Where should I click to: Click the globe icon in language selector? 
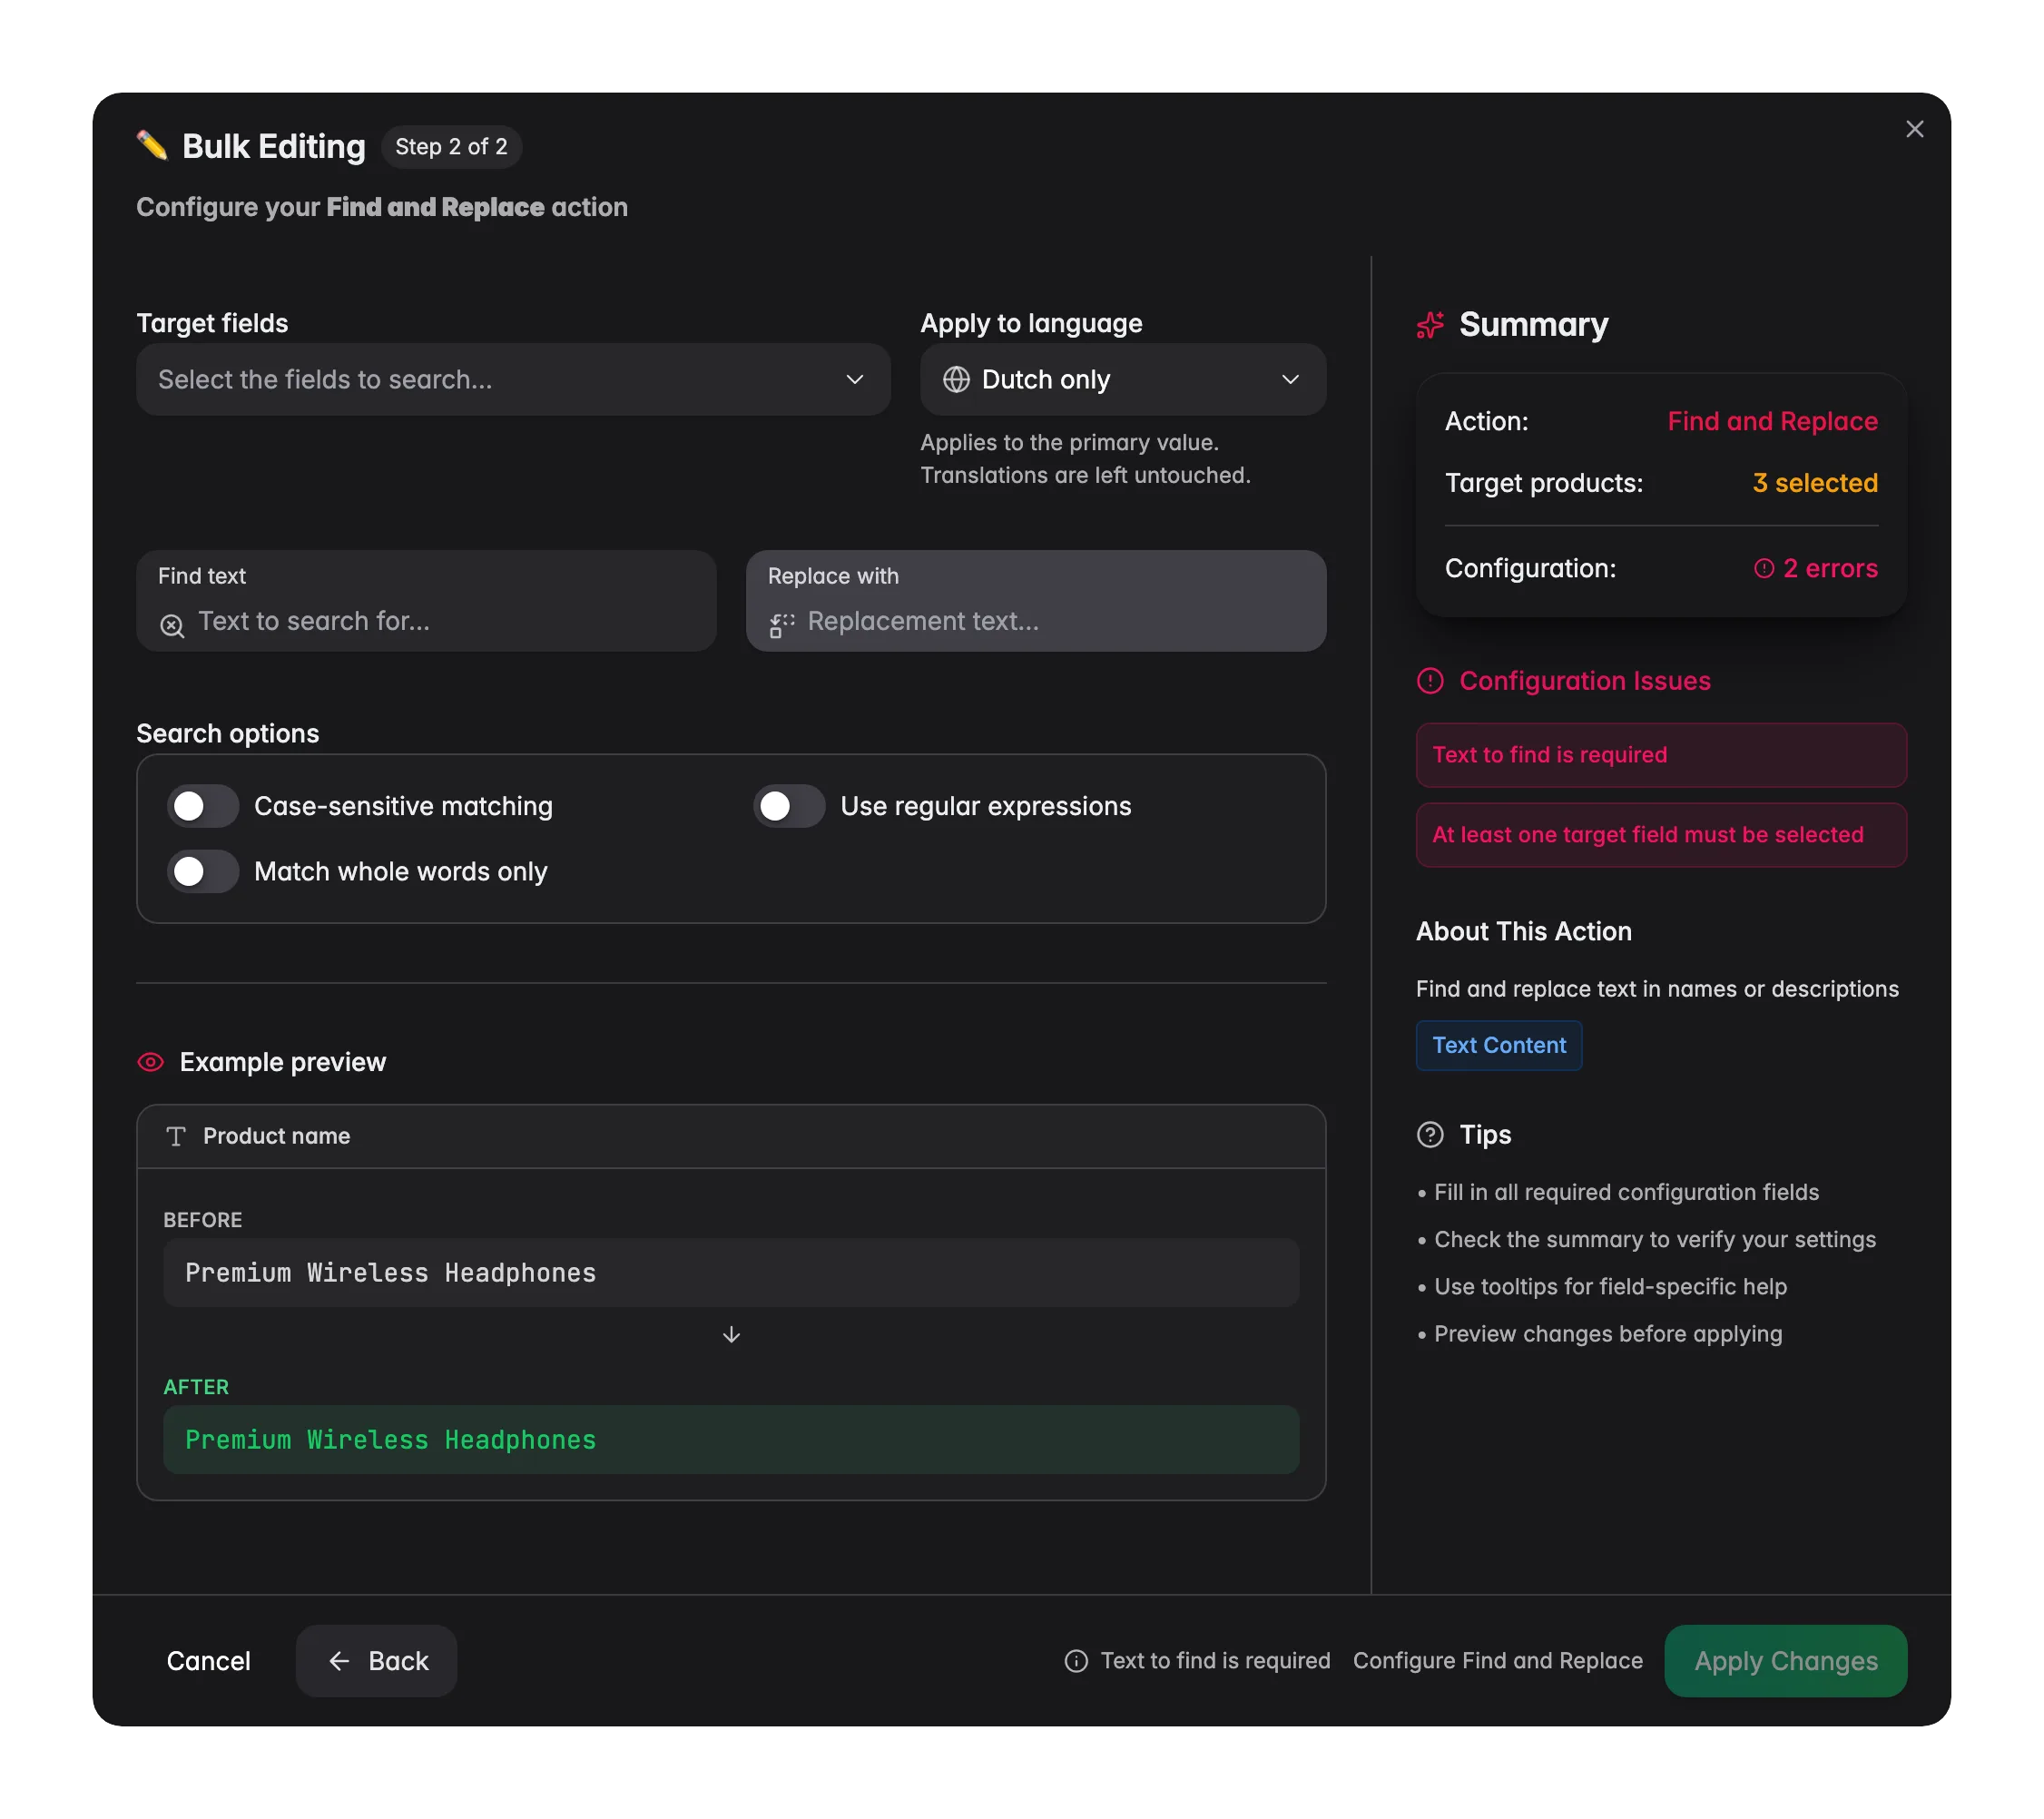pos(956,380)
